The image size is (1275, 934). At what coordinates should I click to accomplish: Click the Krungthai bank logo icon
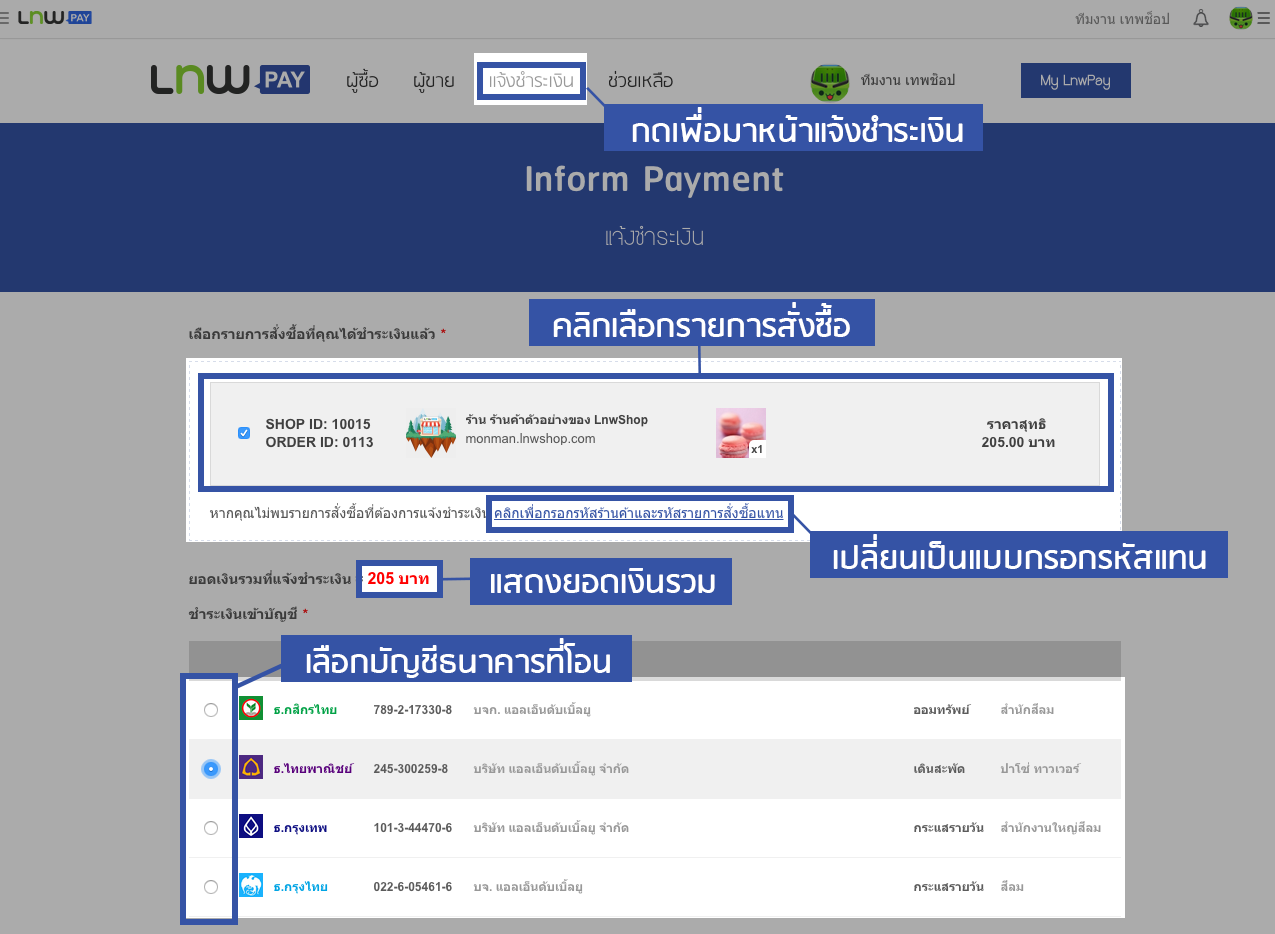coord(251,886)
